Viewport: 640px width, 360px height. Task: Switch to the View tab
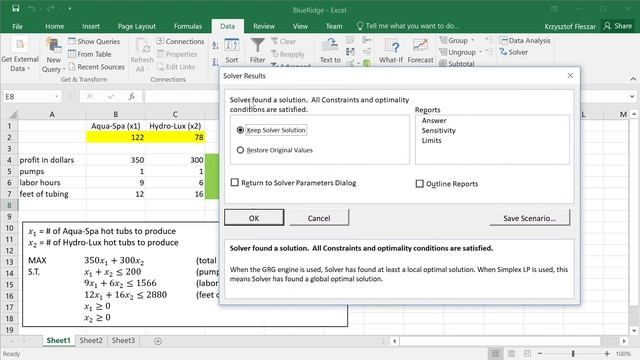click(x=300, y=26)
